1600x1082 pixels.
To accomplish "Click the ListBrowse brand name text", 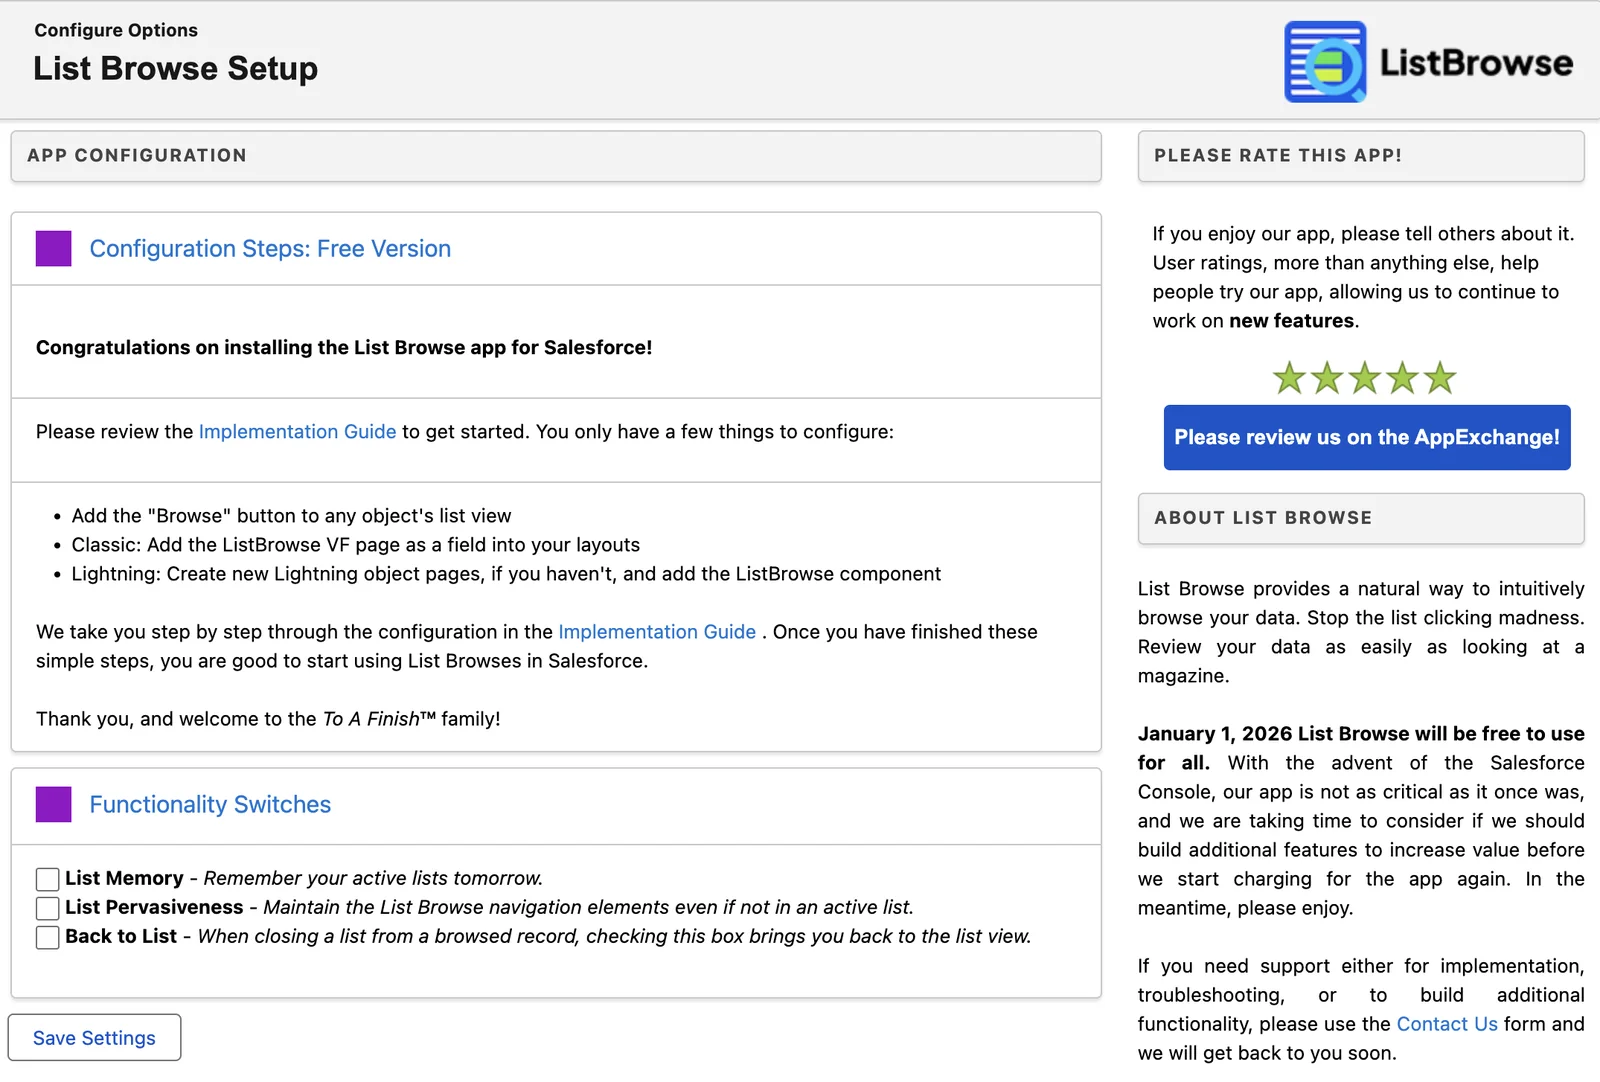I will click(x=1476, y=62).
